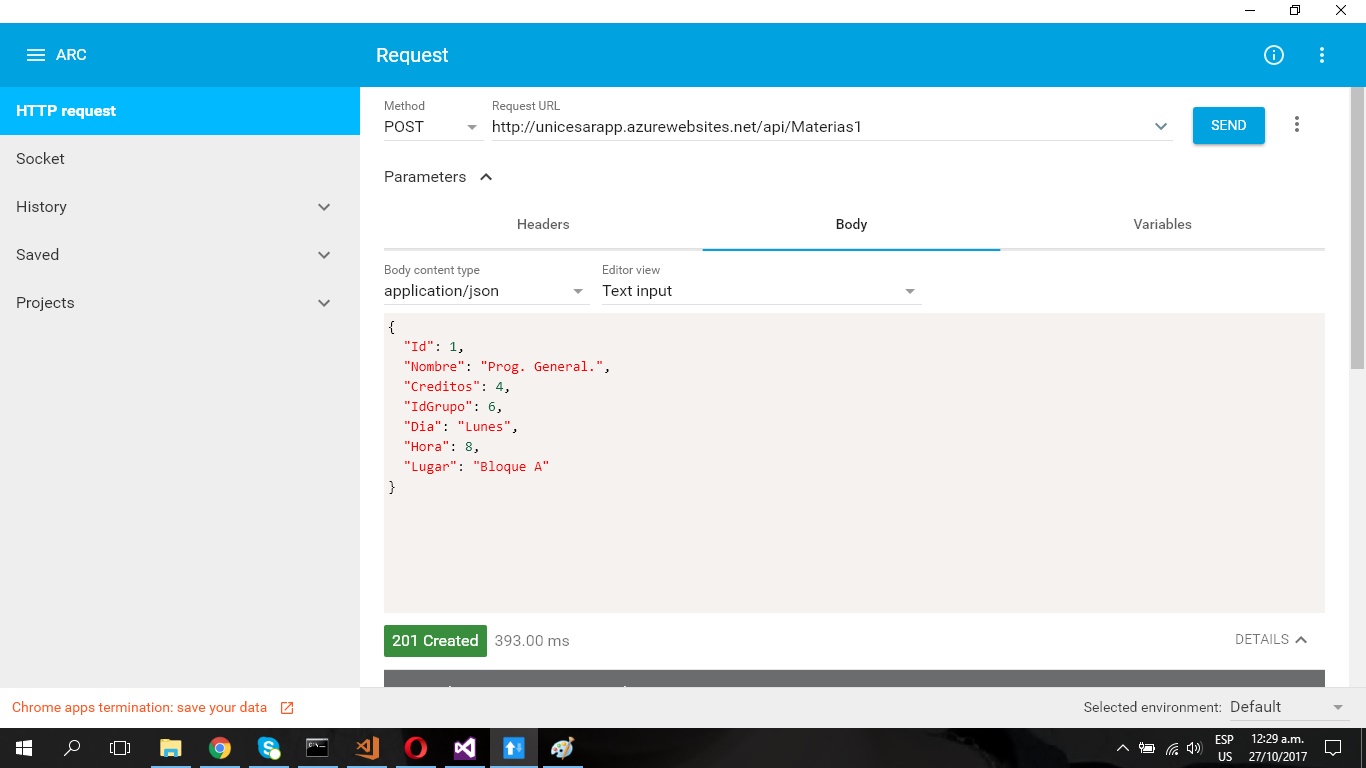
Task: Click the info icon in header
Action: coord(1274,55)
